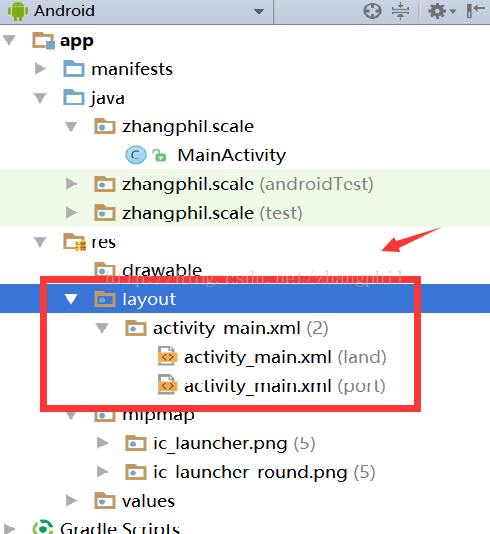Select the manifests folder
Image resolution: width=490 pixels, height=534 pixels.
[x=132, y=69]
